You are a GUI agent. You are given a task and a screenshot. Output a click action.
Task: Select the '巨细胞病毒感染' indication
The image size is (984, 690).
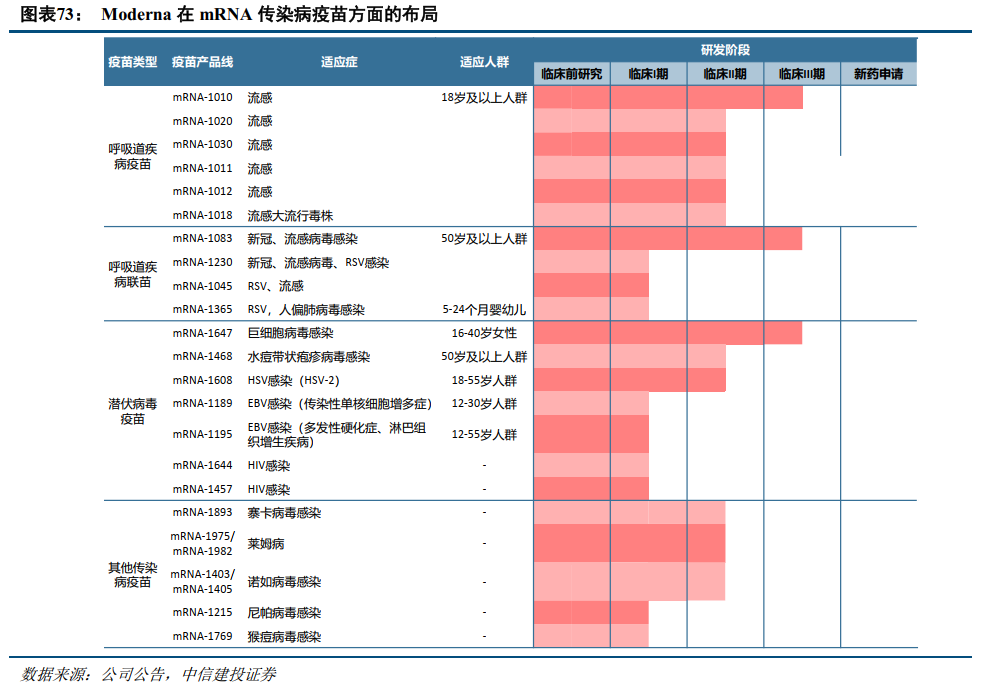pos(291,333)
